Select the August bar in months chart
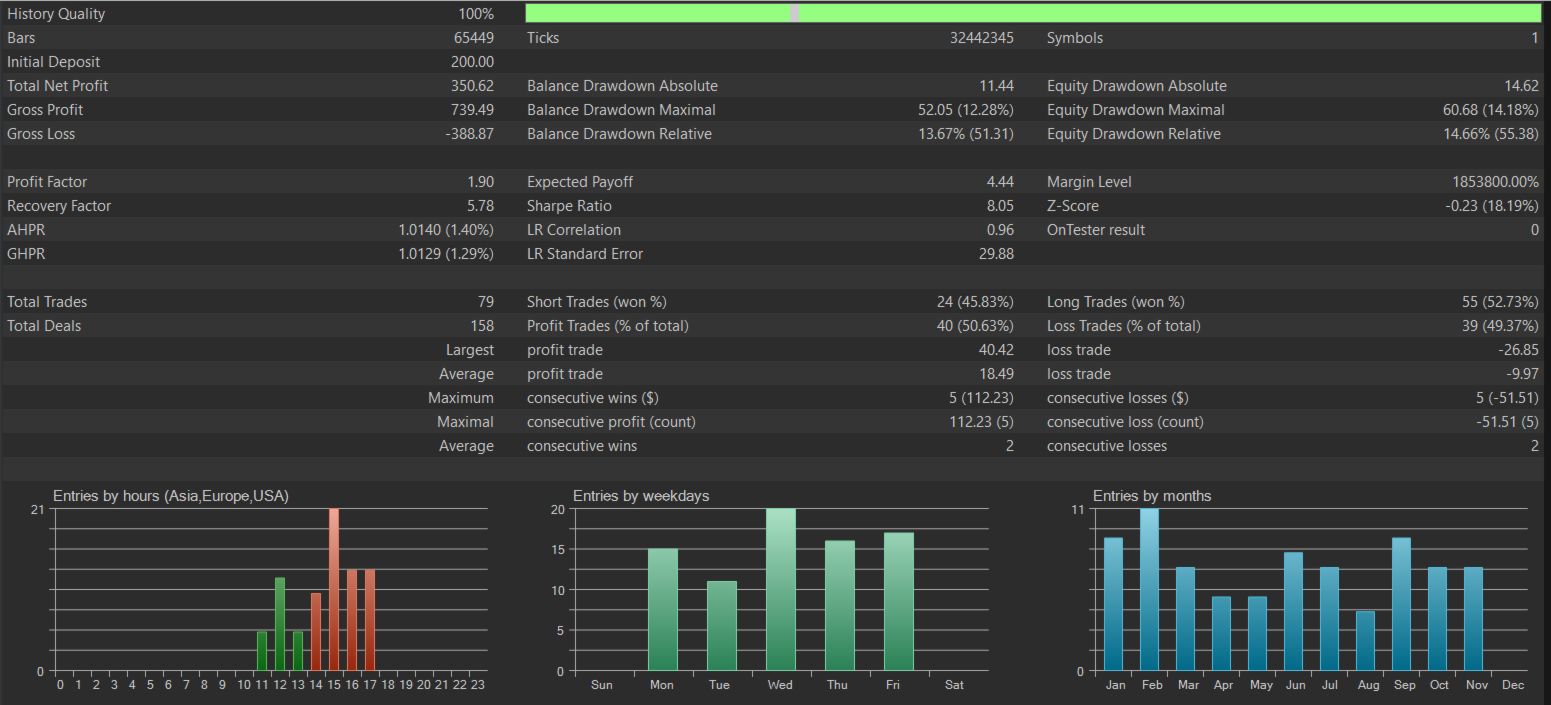Screen dimensions: 1551x705 pyautogui.click(x=1365, y=641)
